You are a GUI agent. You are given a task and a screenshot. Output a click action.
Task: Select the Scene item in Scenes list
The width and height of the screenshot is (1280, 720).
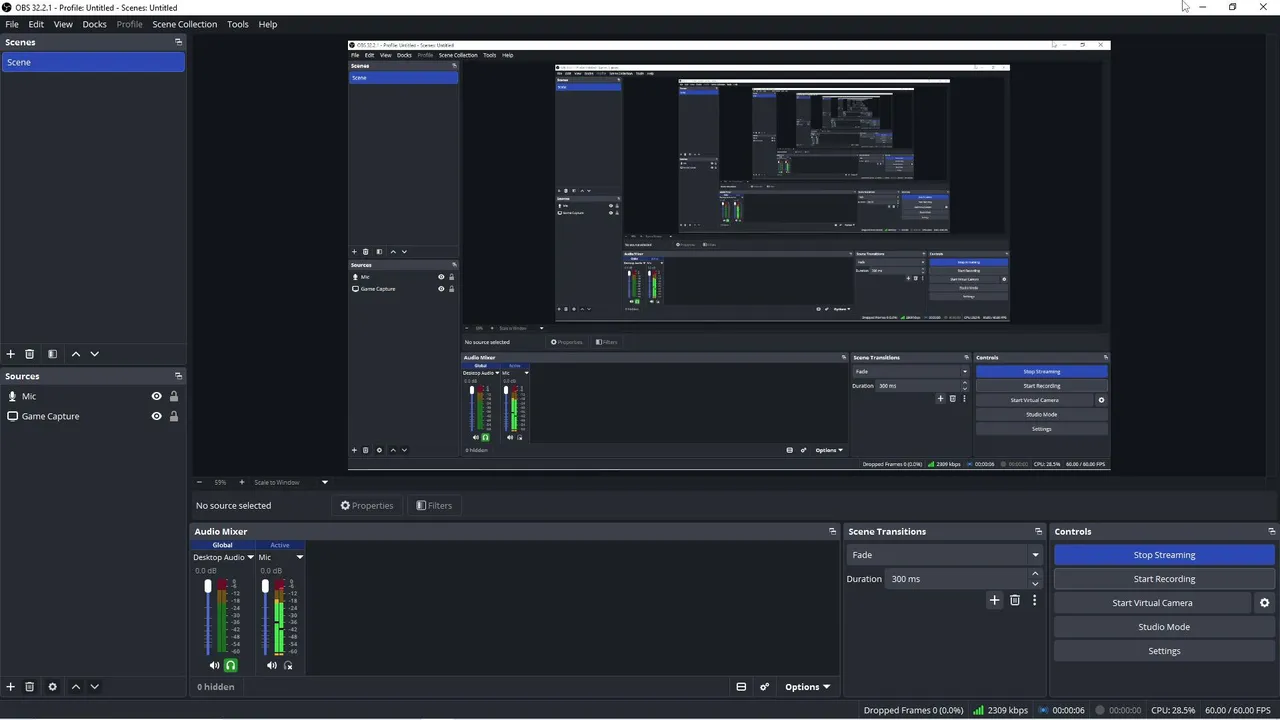(93, 62)
